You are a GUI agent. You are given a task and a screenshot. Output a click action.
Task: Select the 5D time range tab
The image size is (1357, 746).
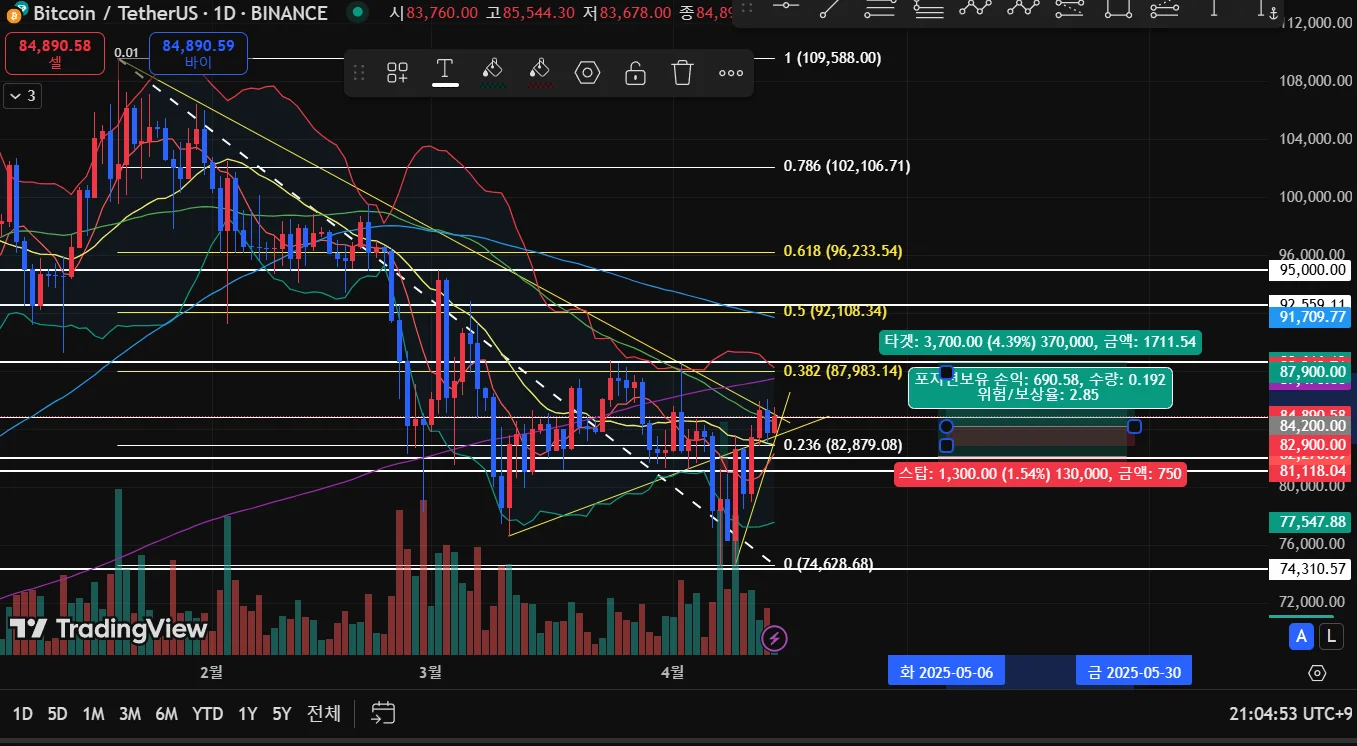coord(58,714)
